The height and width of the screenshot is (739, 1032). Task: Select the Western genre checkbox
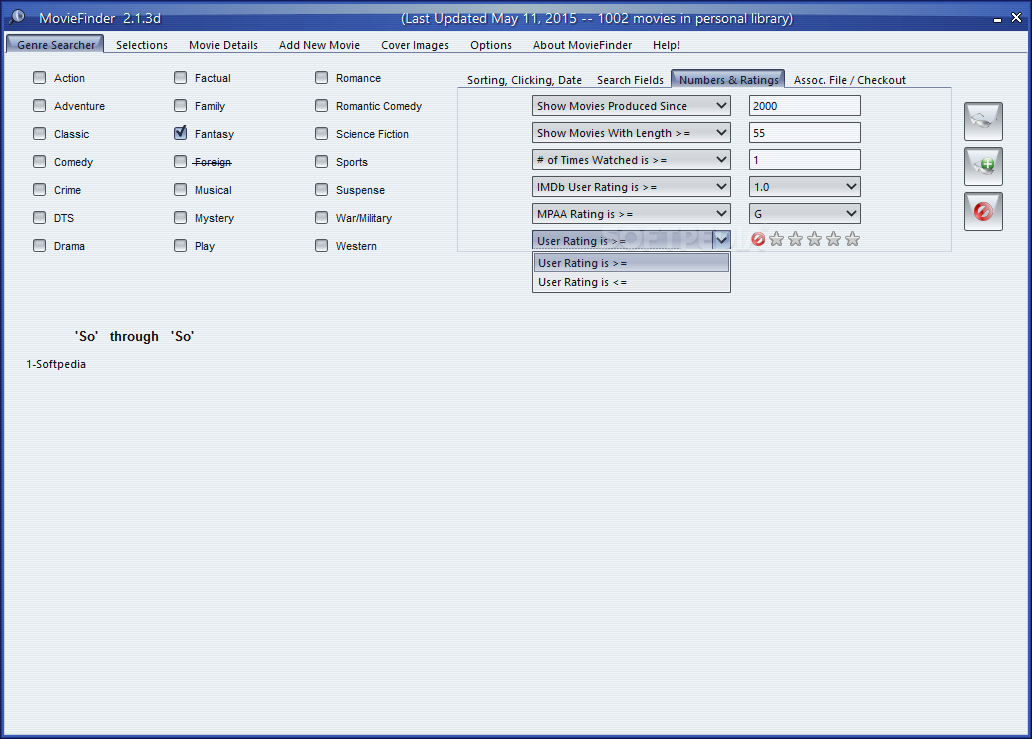point(321,245)
